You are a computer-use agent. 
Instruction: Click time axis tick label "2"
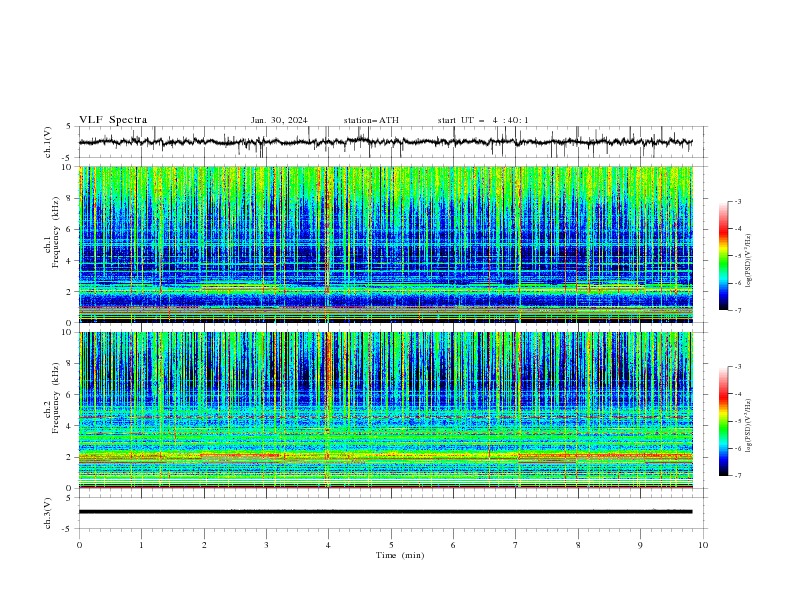point(204,545)
